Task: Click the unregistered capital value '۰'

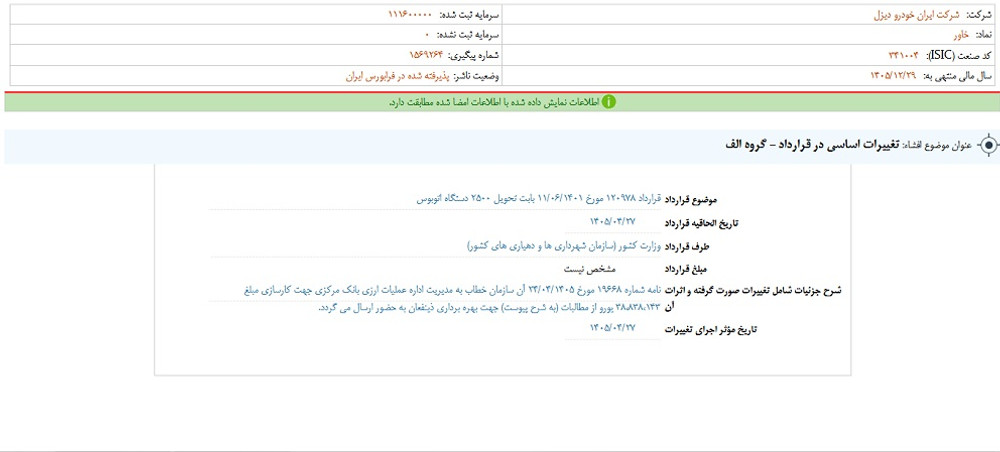Action: click(x=427, y=35)
